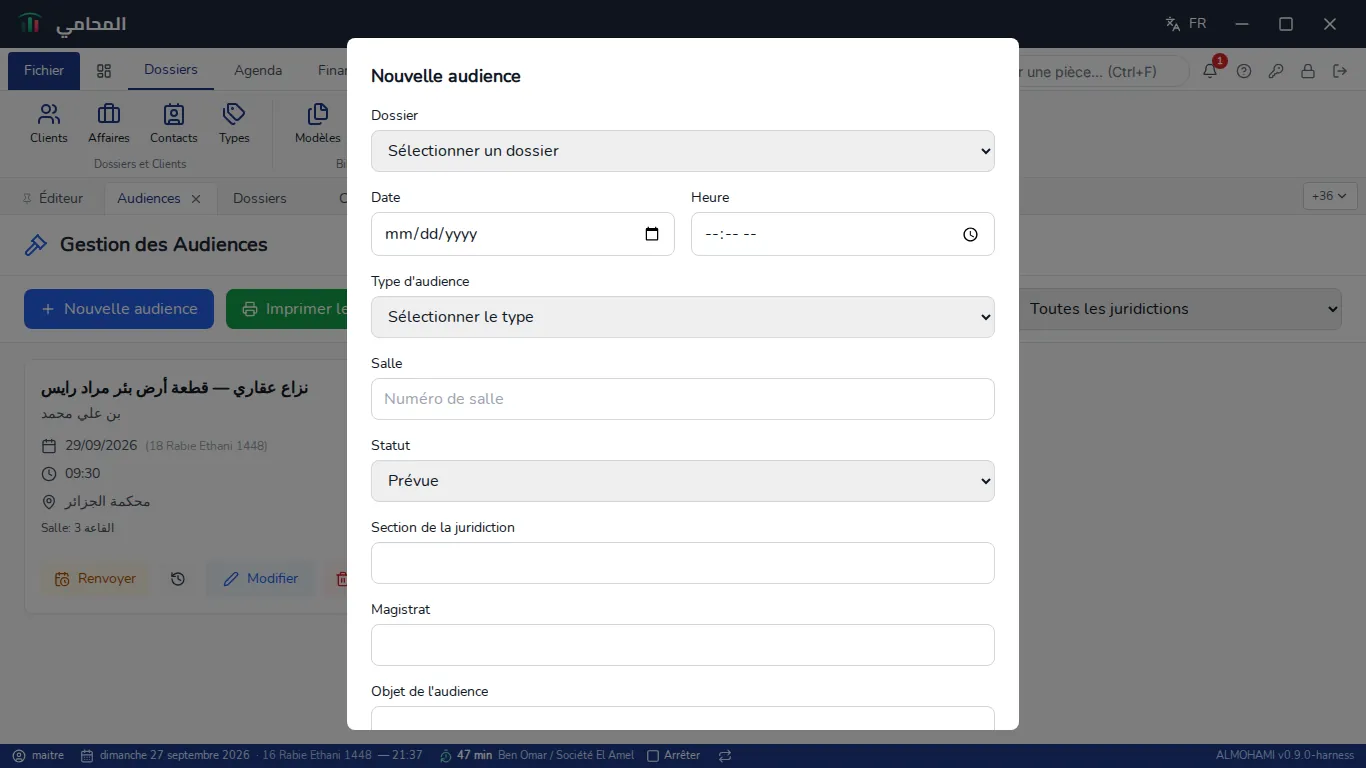Click the maitre user entry in status bar
Screen dimensions: 1366x768
(38, 756)
